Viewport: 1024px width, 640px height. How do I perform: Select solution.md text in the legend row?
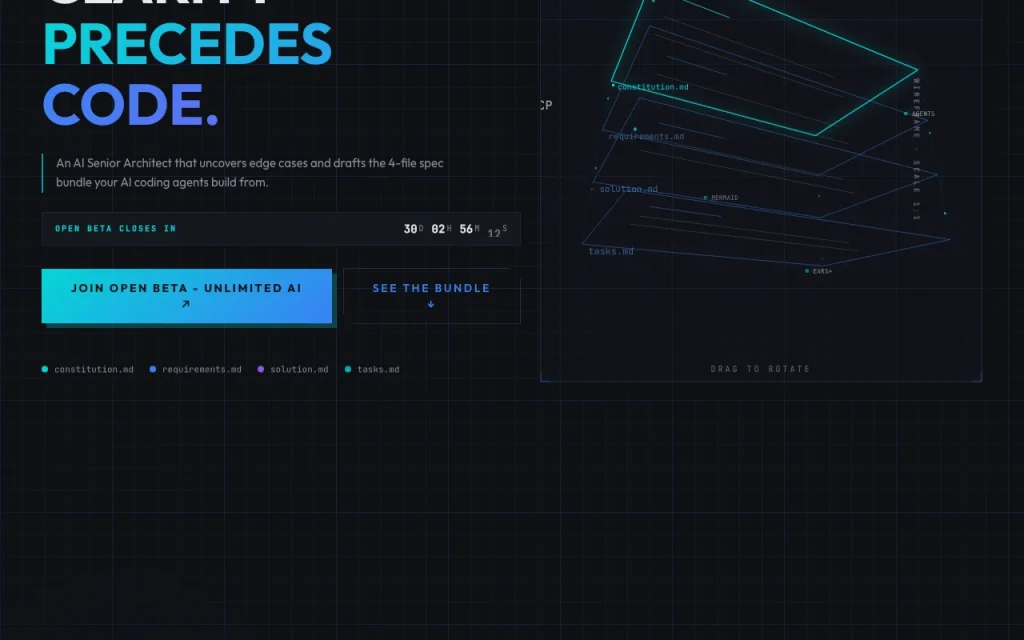click(299, 370)
